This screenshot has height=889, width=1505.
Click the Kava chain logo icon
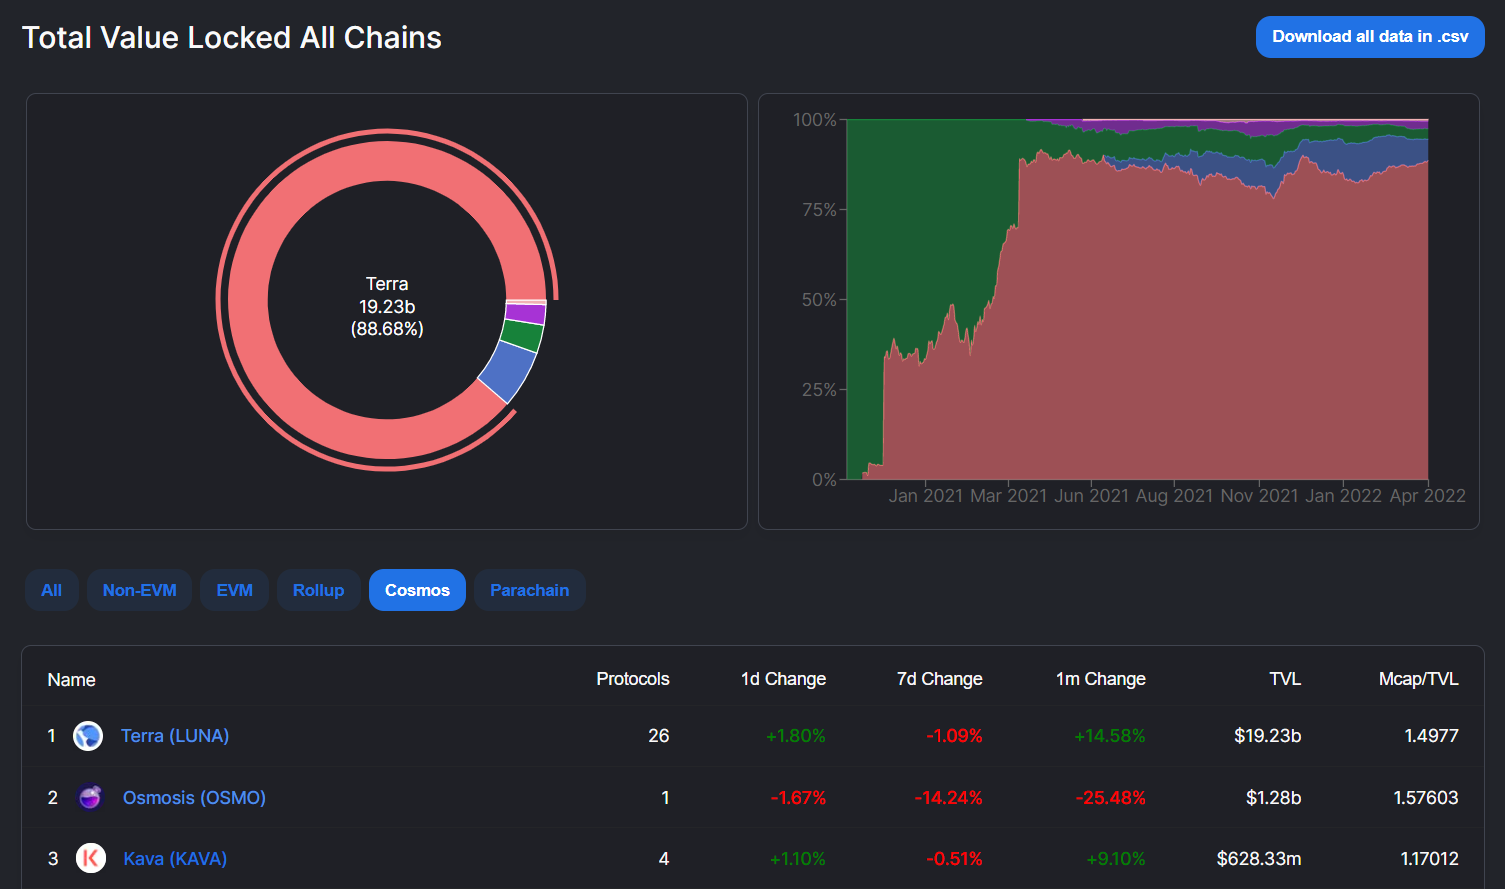[x=91, y=858]
